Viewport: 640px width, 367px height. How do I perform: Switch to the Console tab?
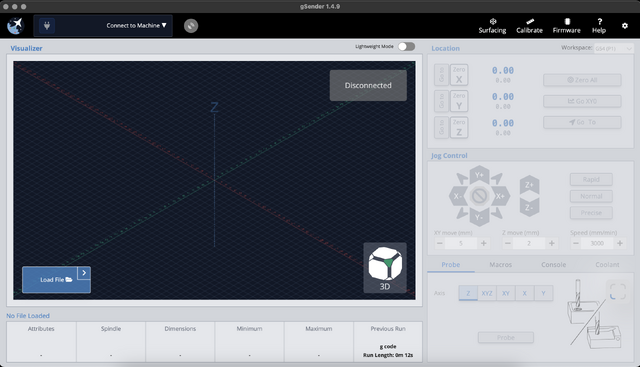(553, 265)
